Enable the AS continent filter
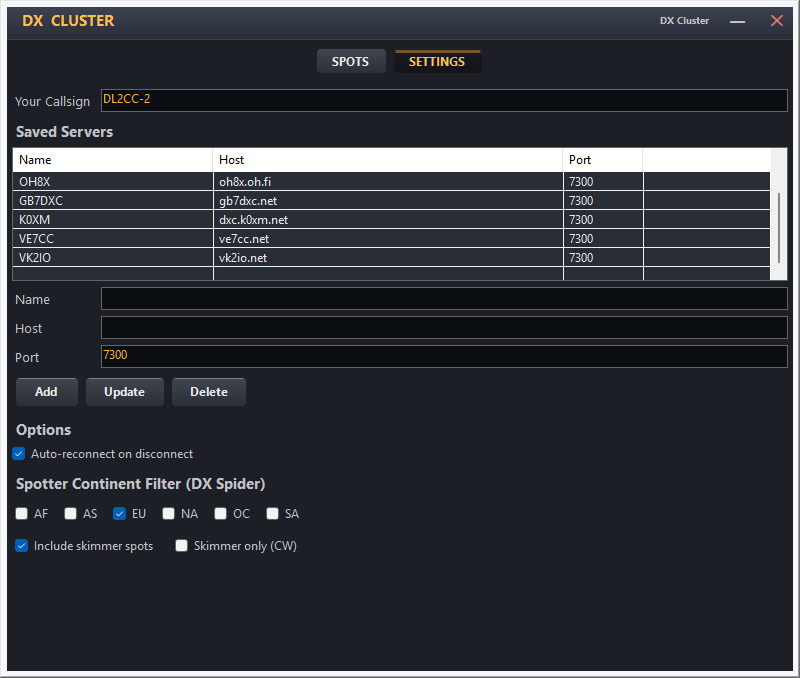 70,513
